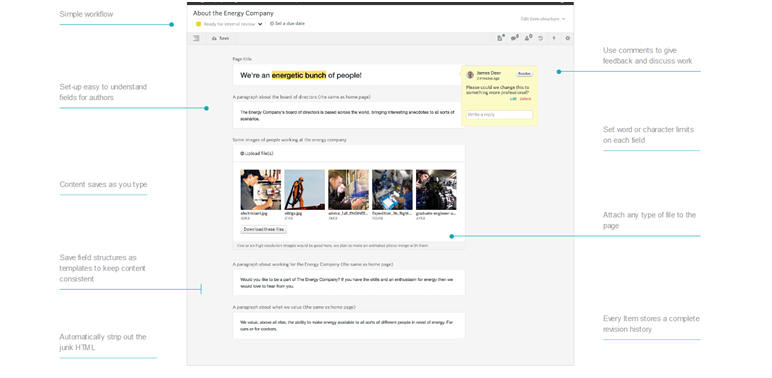
Task: Click Edit link on the comment
Action: coord(513,99)
